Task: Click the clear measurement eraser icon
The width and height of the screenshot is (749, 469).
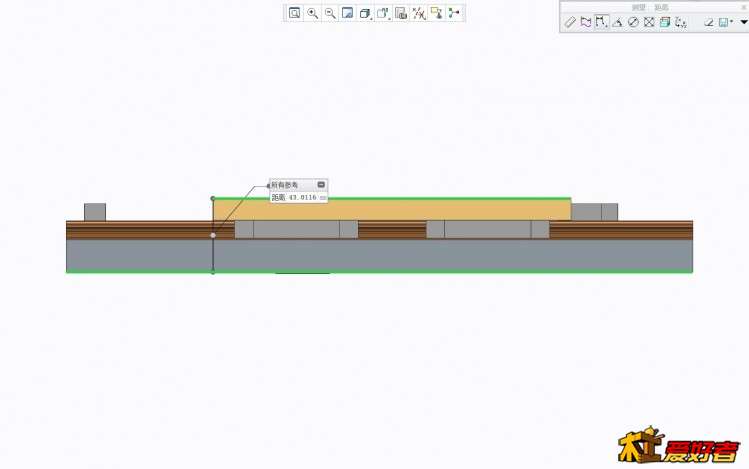Action: [709, 22]
